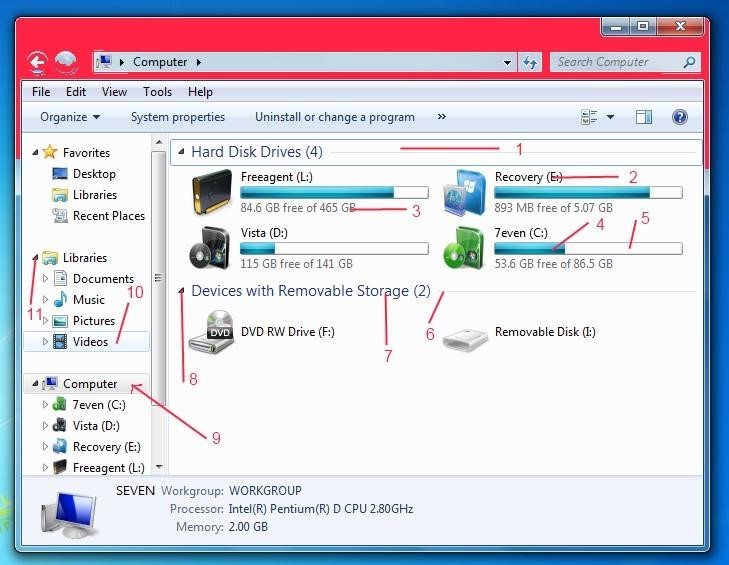Open the Freeagent (L:) drive icon

coord(211,193)
